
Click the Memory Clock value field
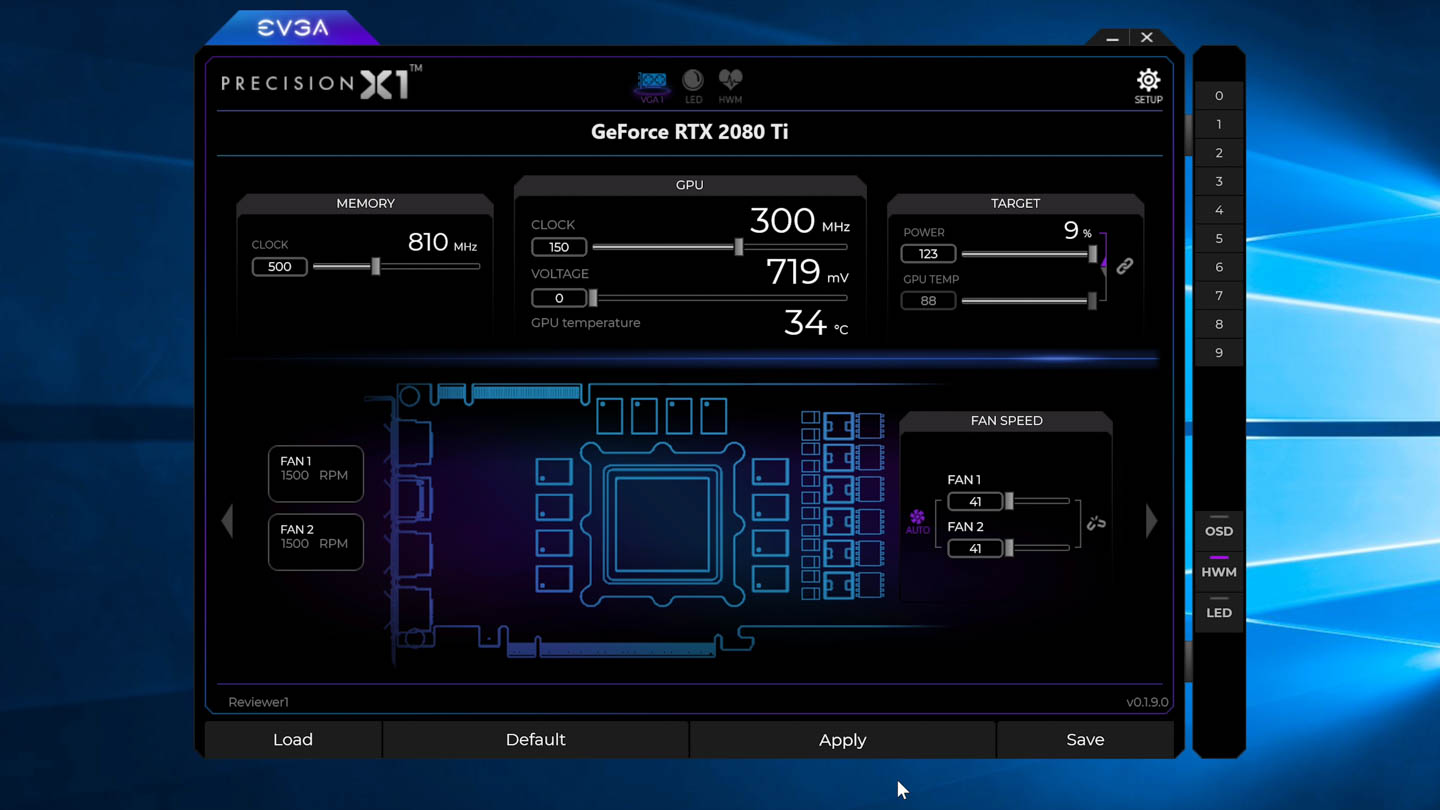pos(280,267)
